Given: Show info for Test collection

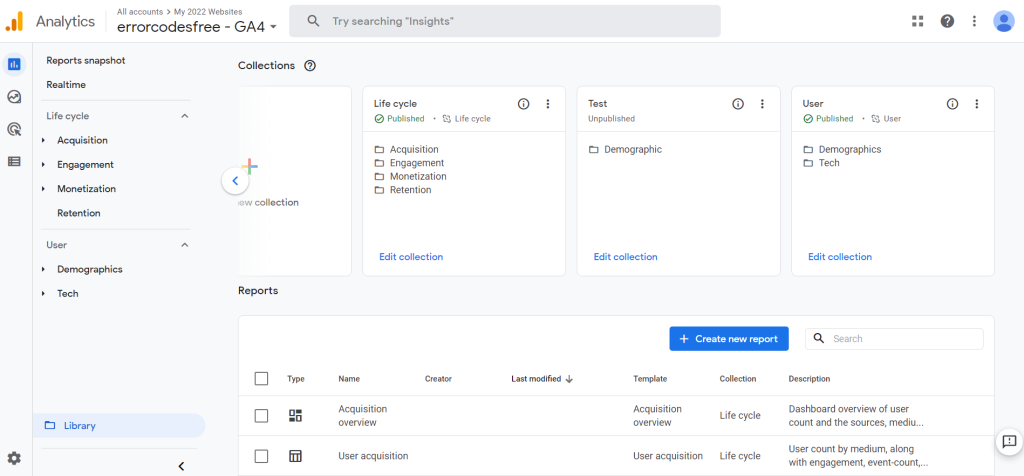Looking at the screenshot, I should (738, 104).
